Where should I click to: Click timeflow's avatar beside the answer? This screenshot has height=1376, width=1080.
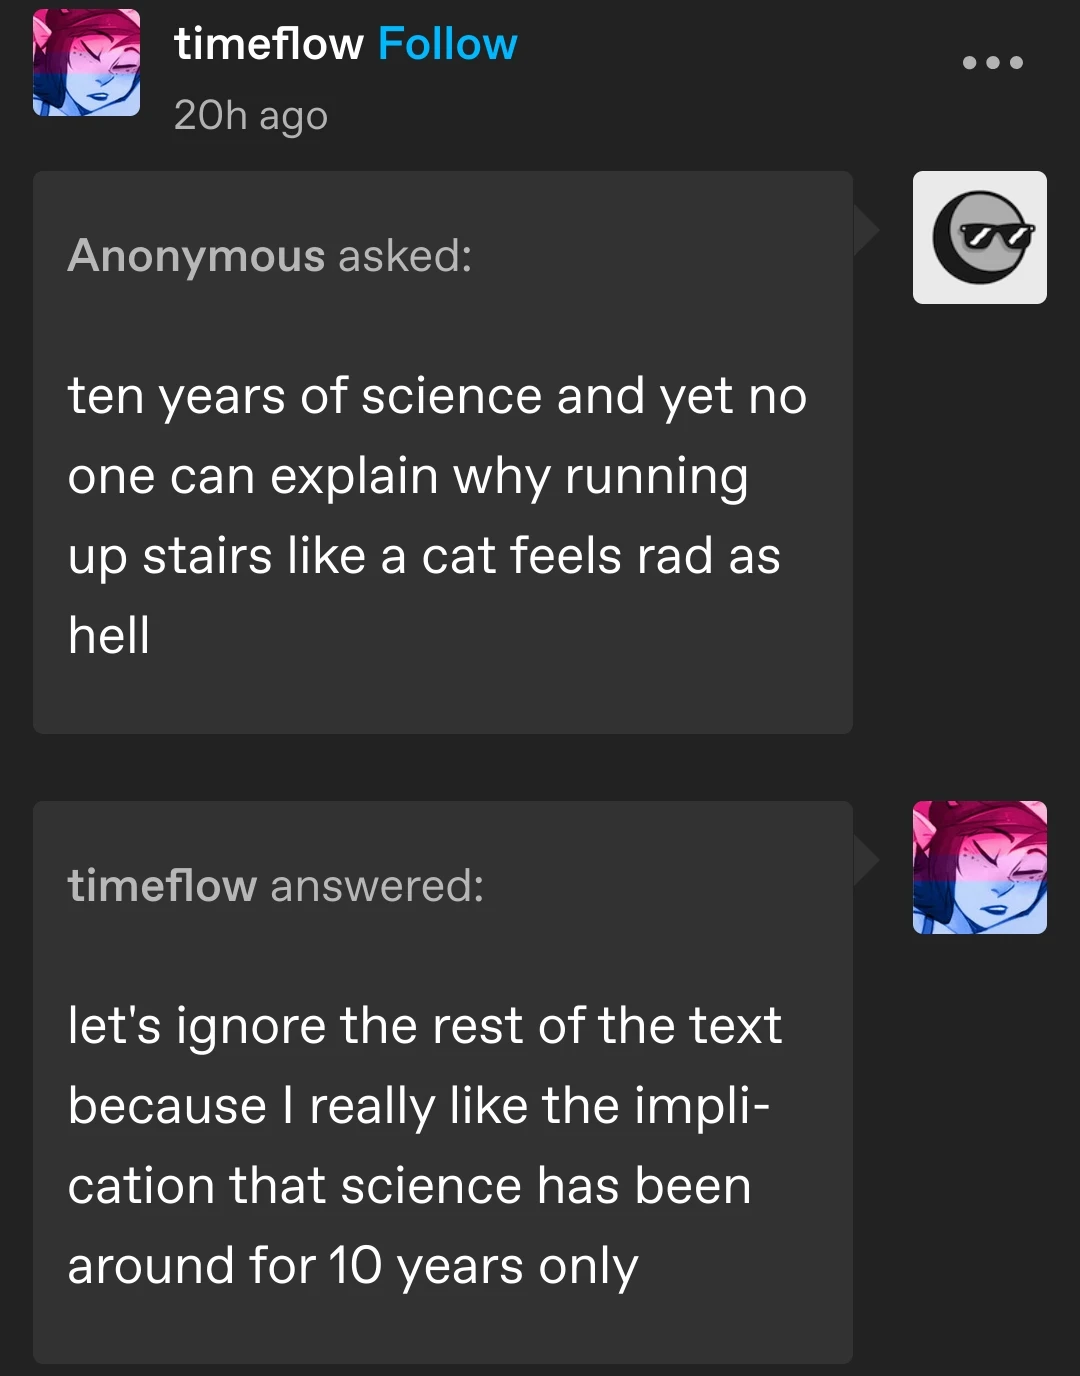point(979,867)
